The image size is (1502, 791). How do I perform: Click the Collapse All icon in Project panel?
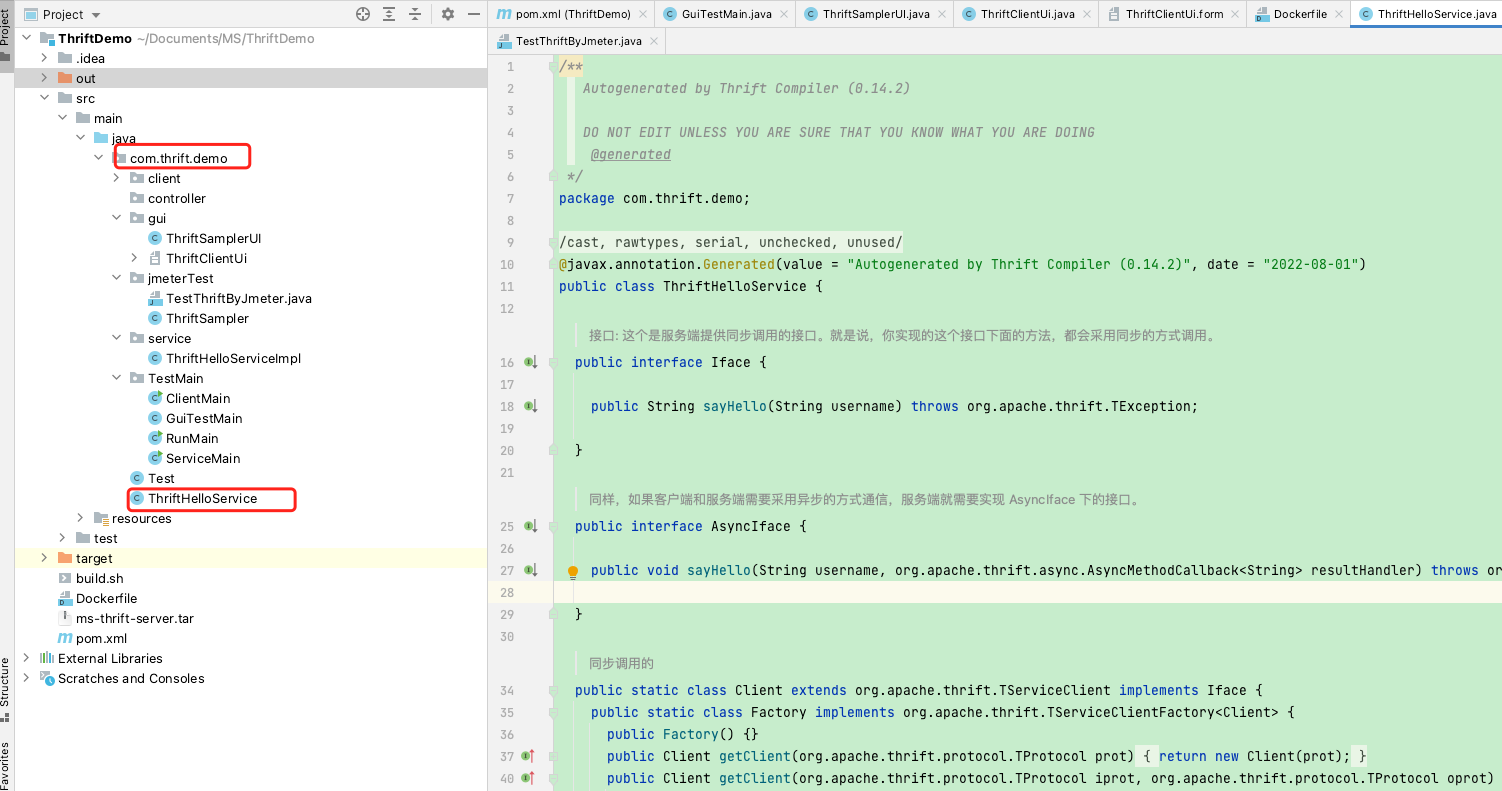(415, 14)
